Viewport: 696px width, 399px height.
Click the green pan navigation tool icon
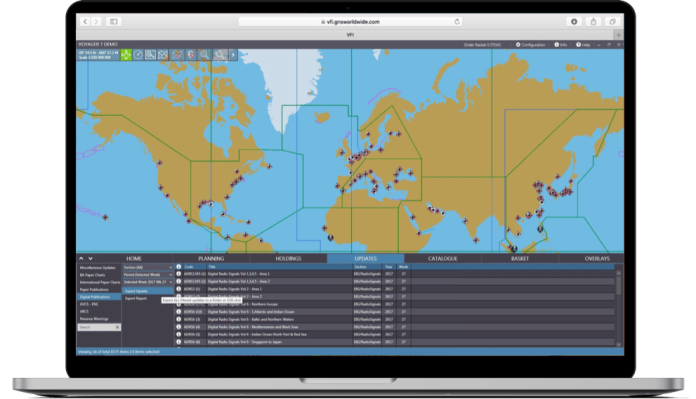click(126, 55)
